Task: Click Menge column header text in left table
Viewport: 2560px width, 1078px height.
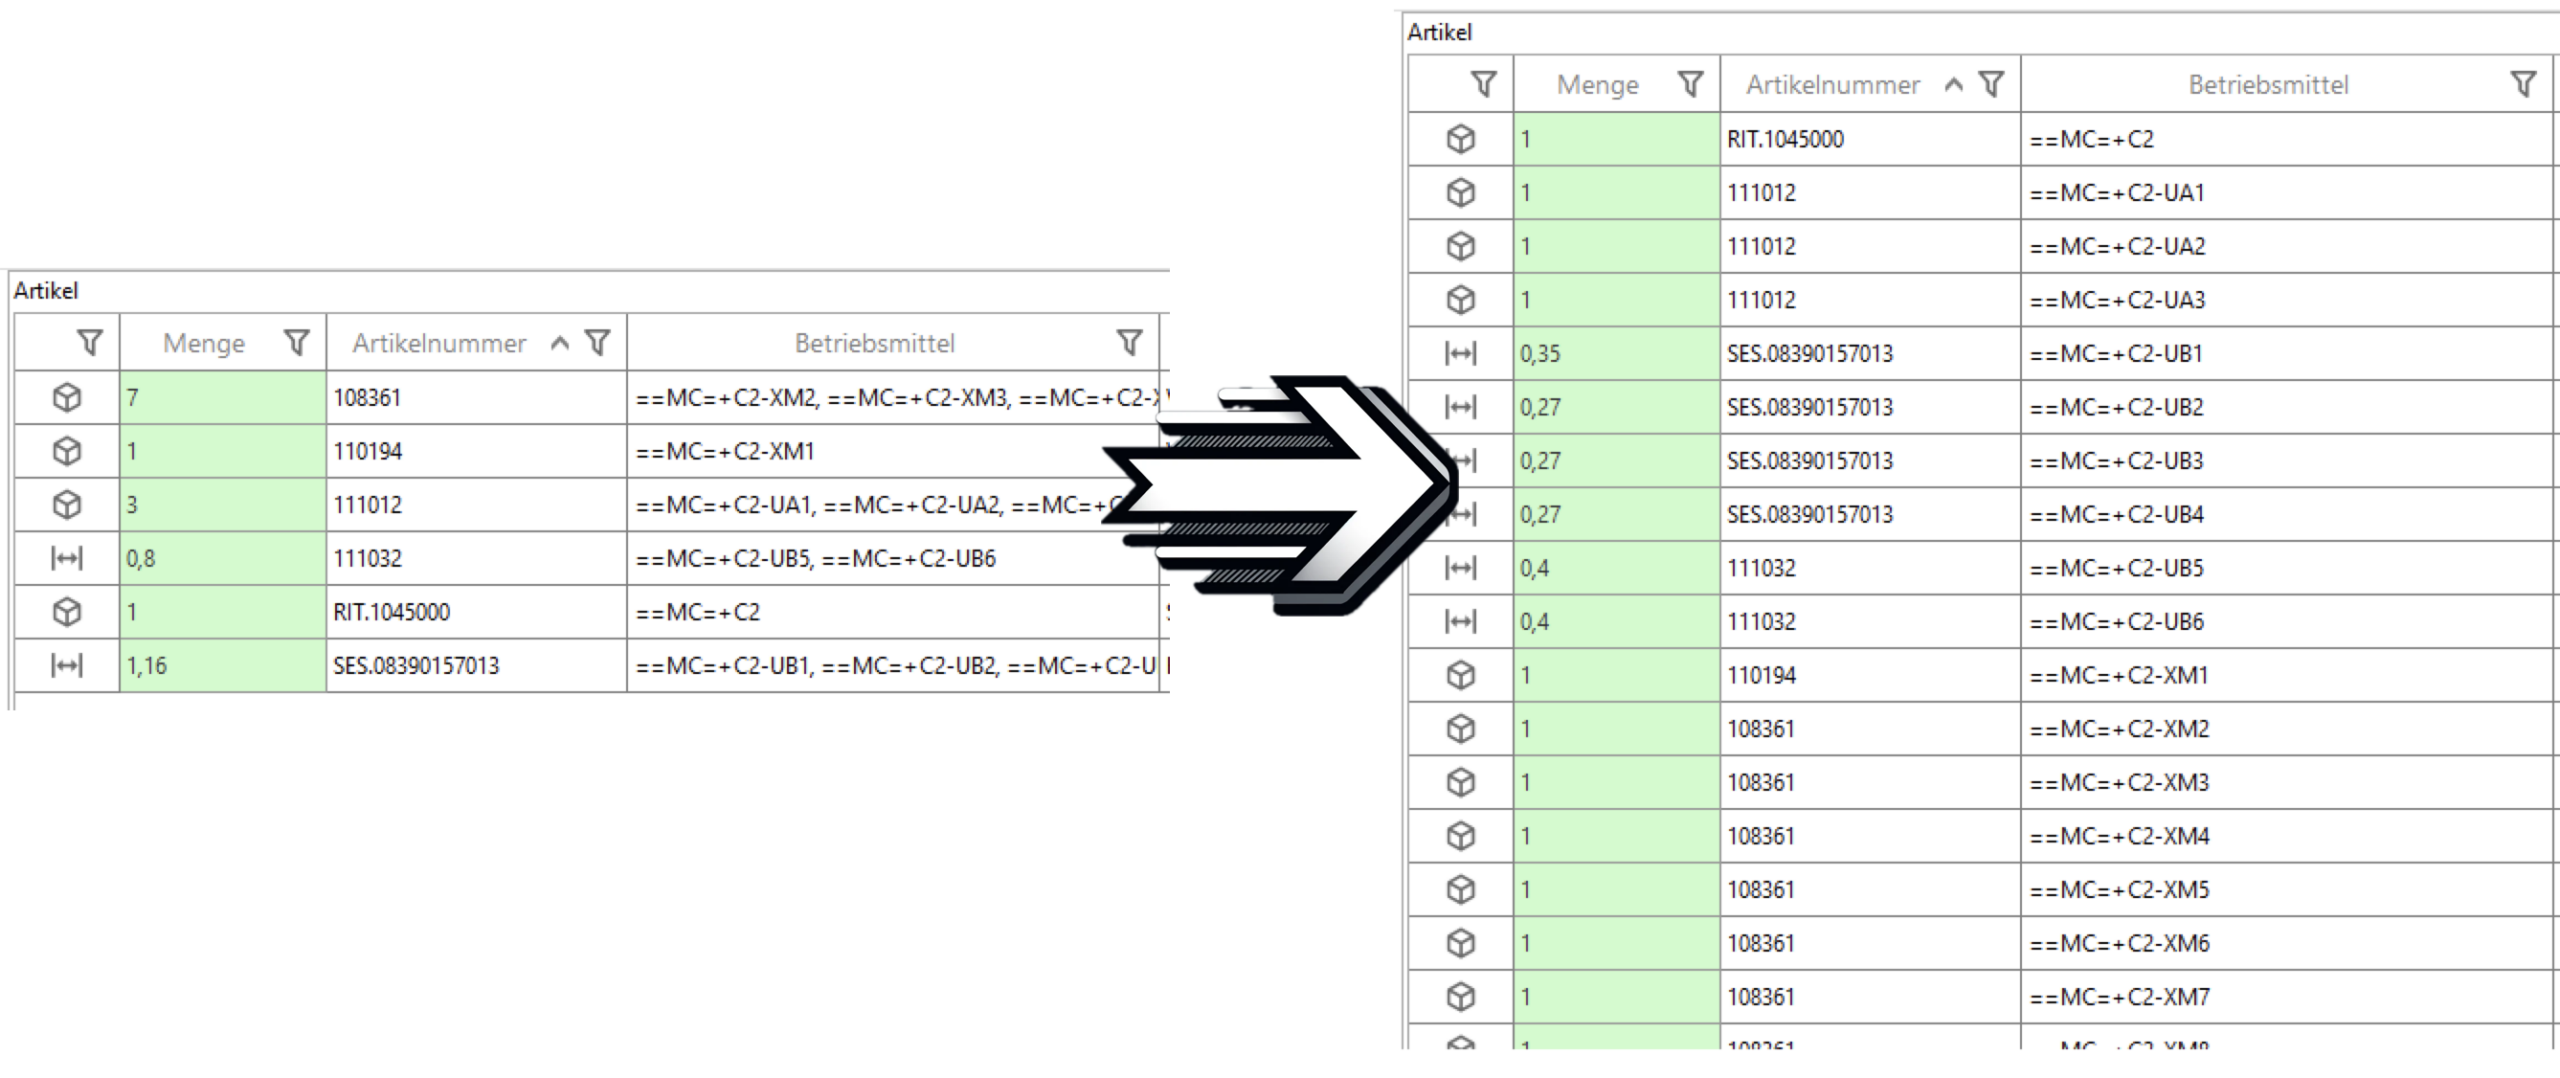Action: 204,343
